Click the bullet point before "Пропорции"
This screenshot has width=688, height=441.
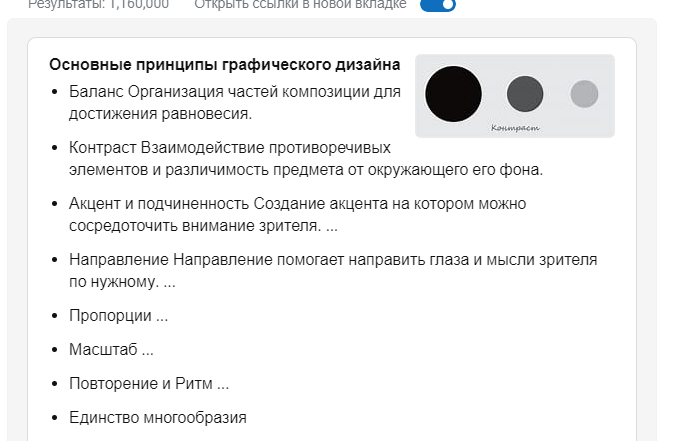coord(54,317)
